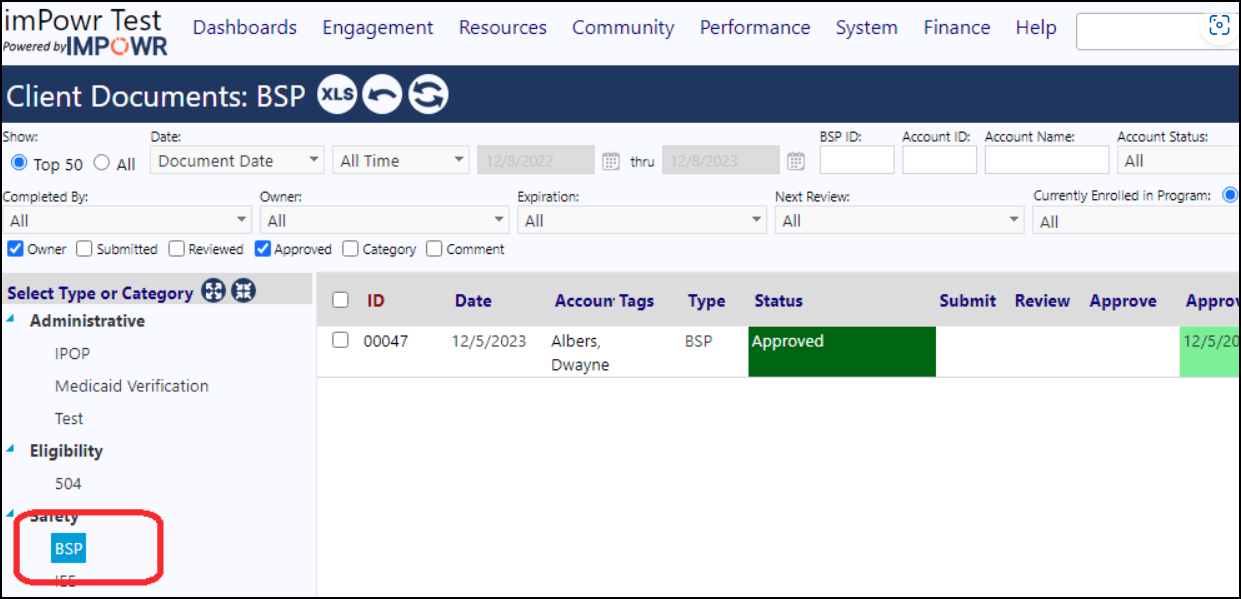Screen dimensions: 1241x599
Task: Check the row checkbox for document 00047
Action: [x=340, y=340]
